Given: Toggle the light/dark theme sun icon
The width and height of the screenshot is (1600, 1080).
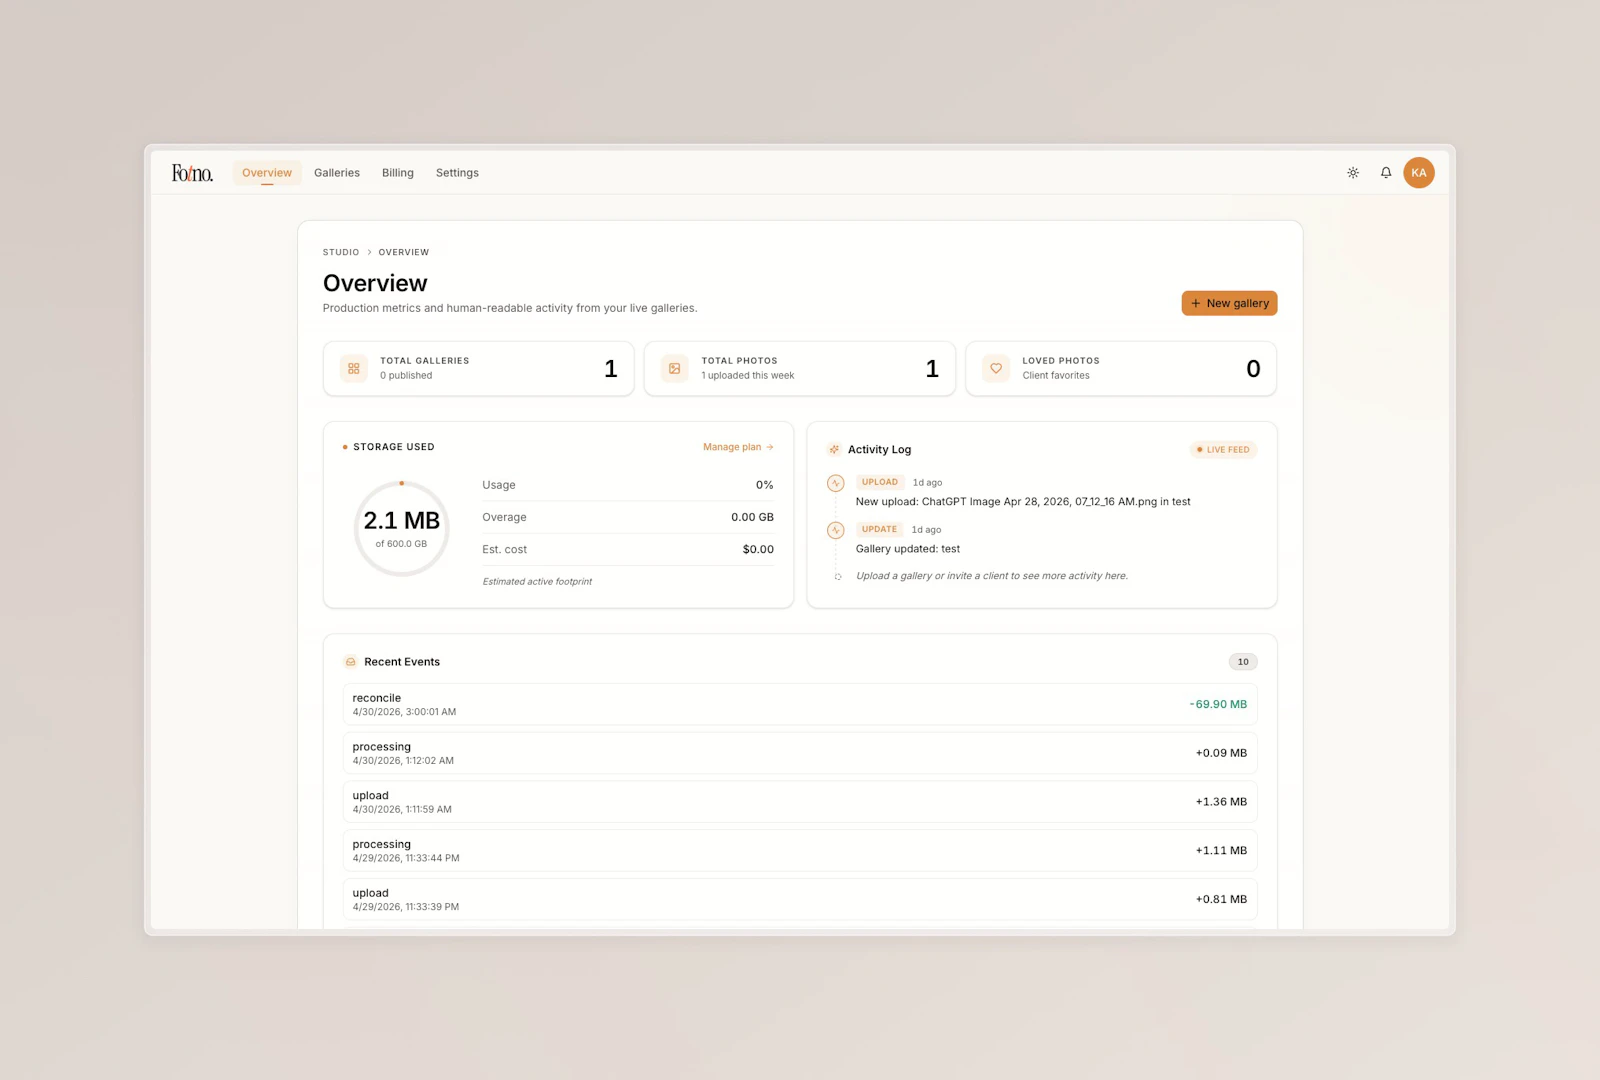Looking at the screenshot, I should coord(1353,173).
